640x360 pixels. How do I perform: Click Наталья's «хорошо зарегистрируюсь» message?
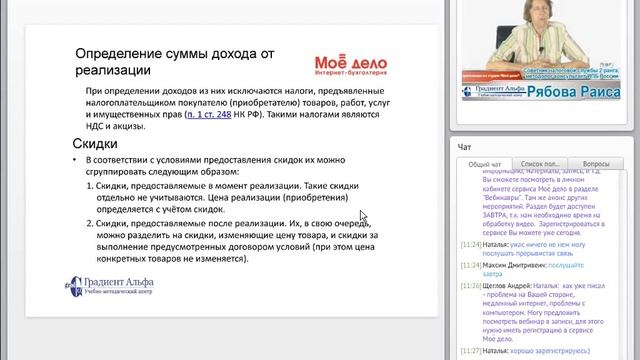[x=525, y=351]
